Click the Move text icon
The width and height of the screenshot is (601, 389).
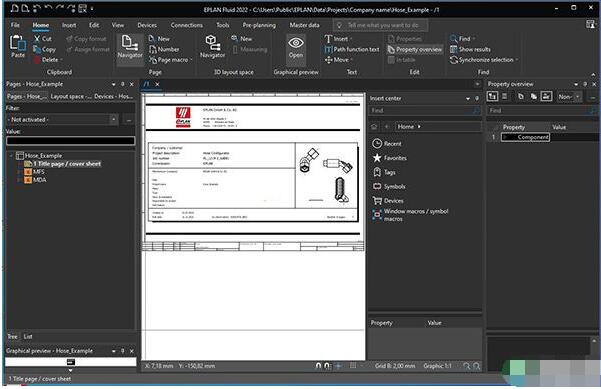[x=328, y=60]
